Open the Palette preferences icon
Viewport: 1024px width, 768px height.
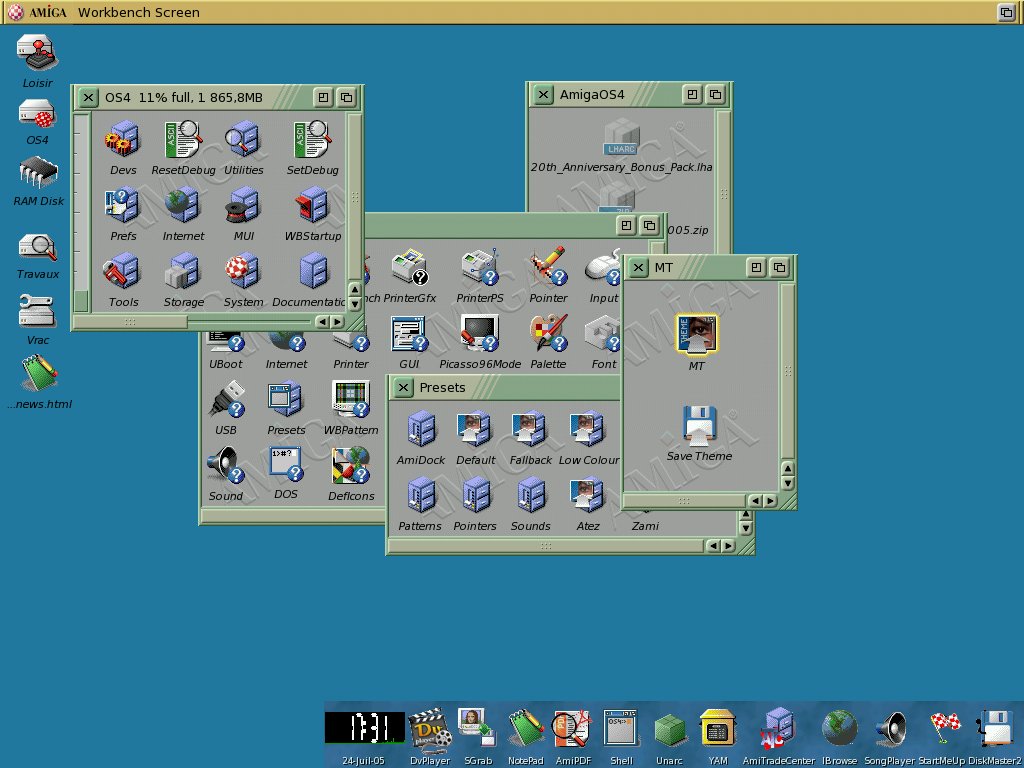point(548,334)
